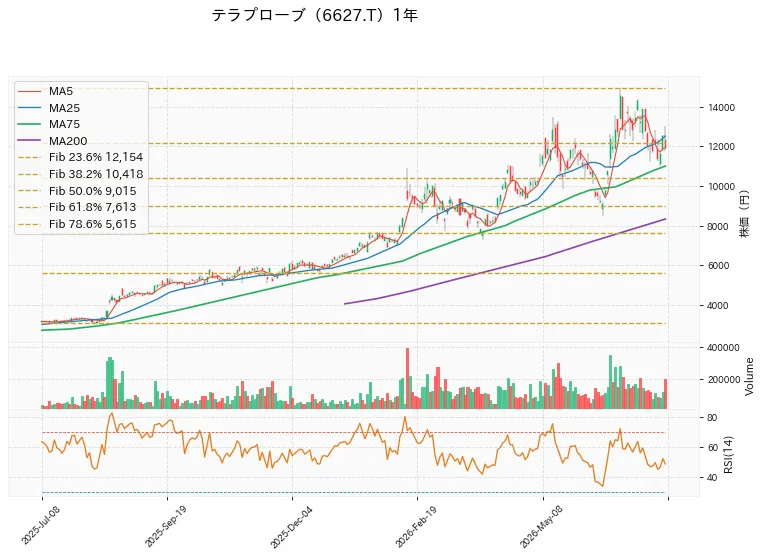Click the 400000 volume axis label
764x558 pixels.
(723, 347)
